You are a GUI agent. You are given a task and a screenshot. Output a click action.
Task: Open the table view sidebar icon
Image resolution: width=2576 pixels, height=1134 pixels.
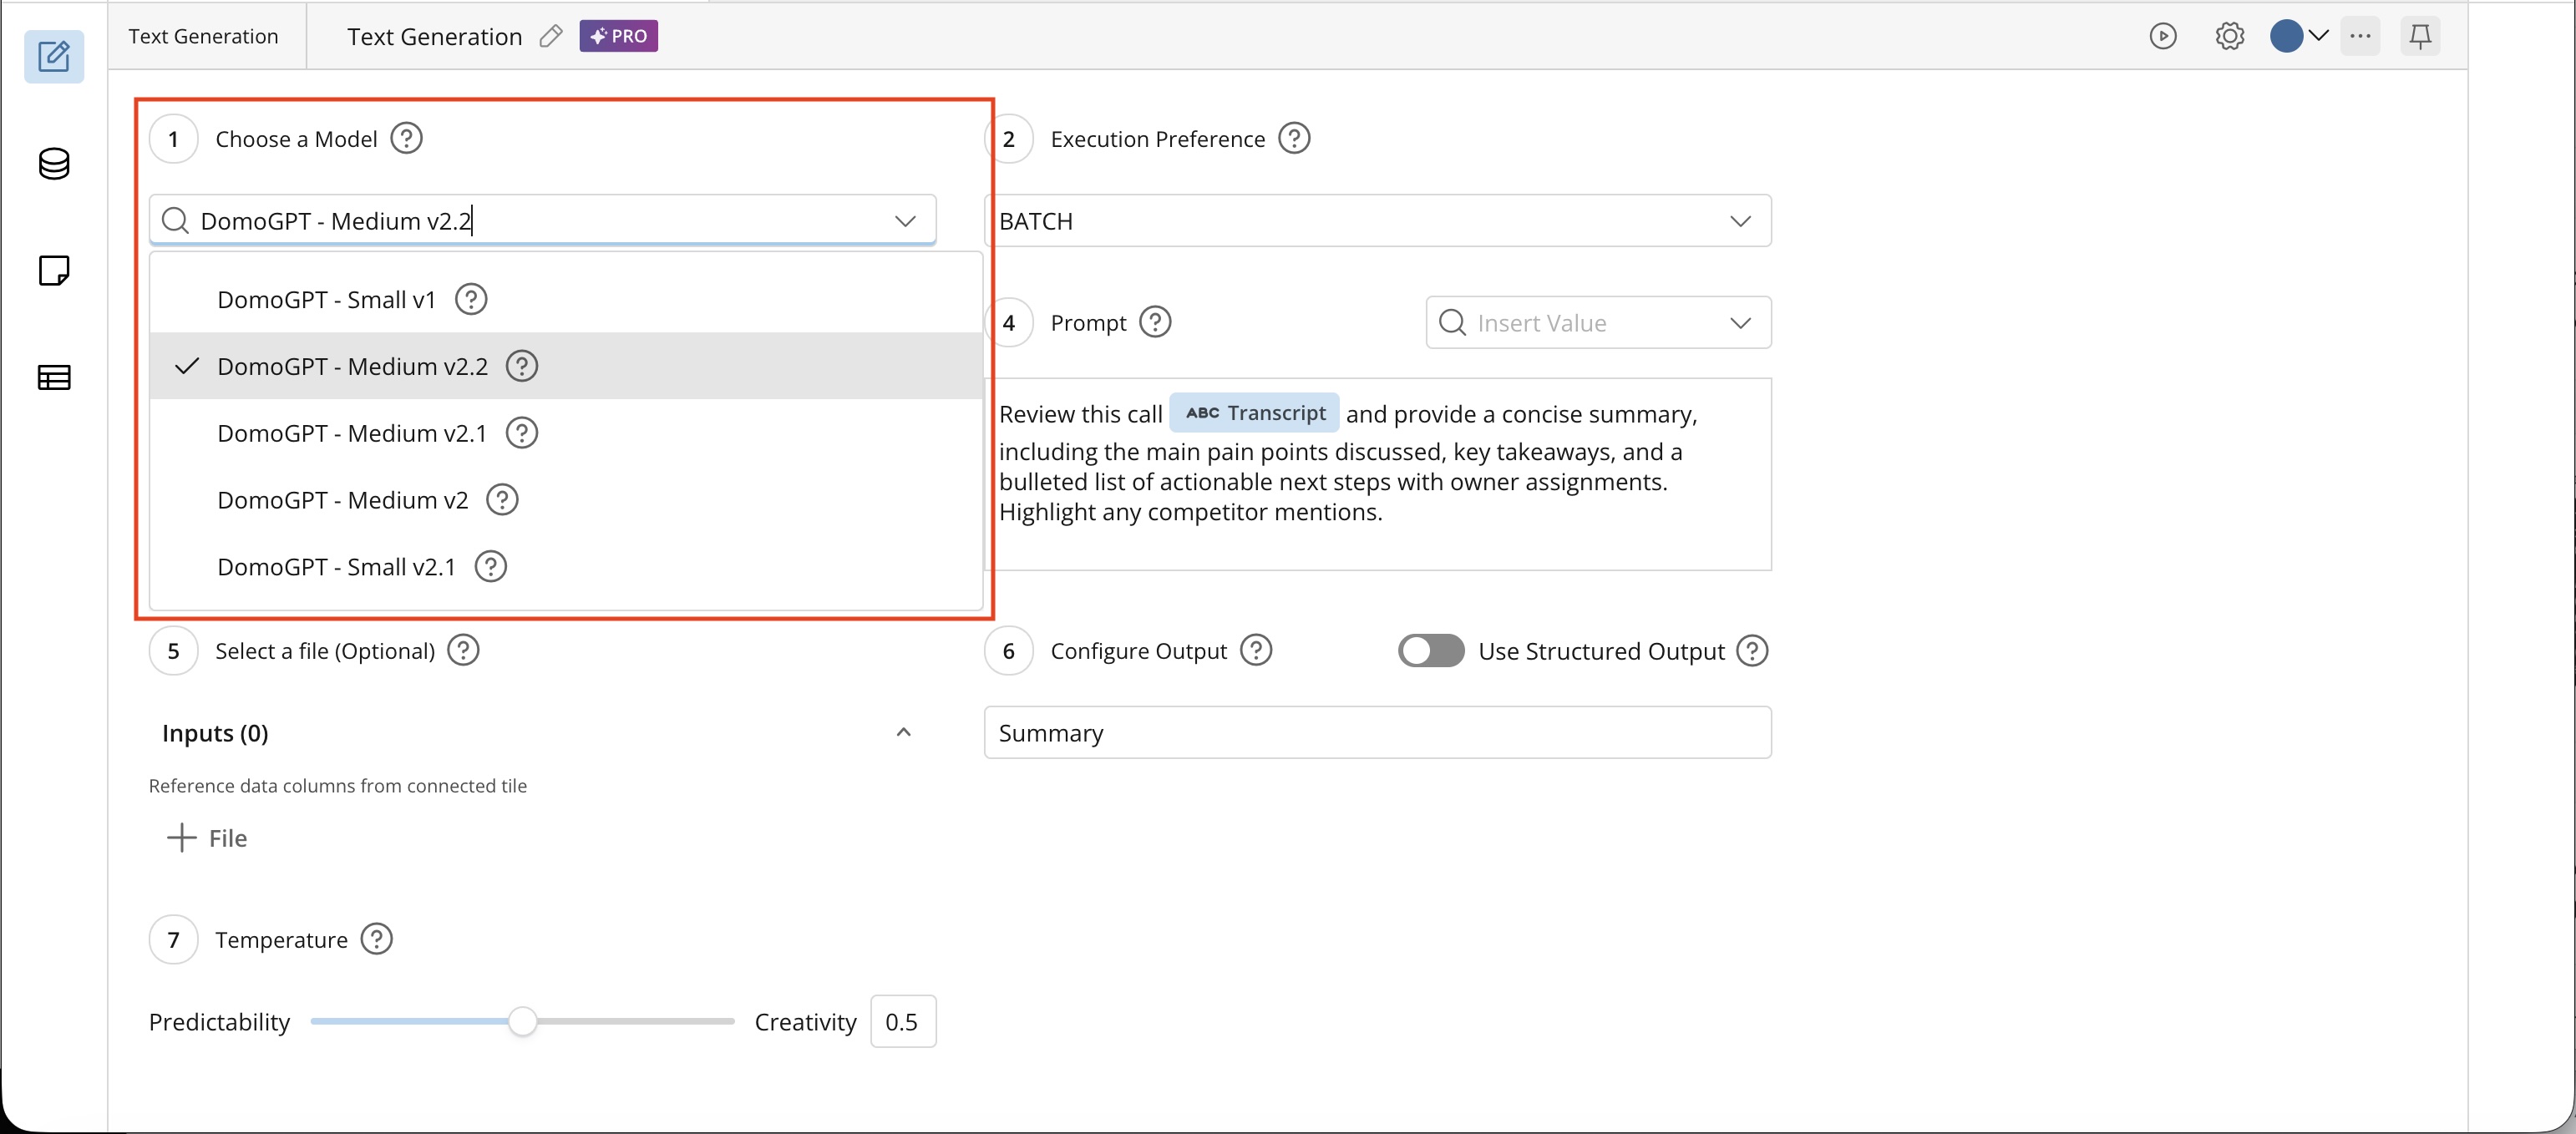(54, 377)
